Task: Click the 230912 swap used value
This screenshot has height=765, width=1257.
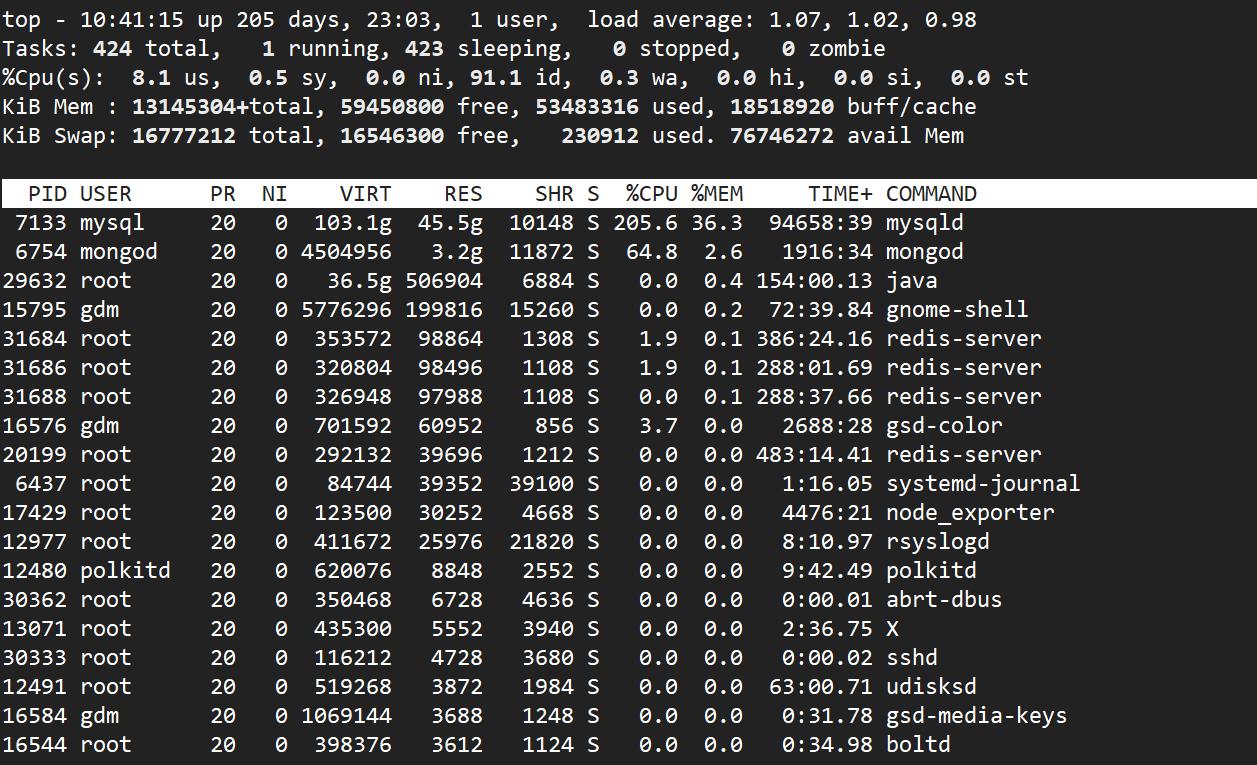Action: (600, 136)
